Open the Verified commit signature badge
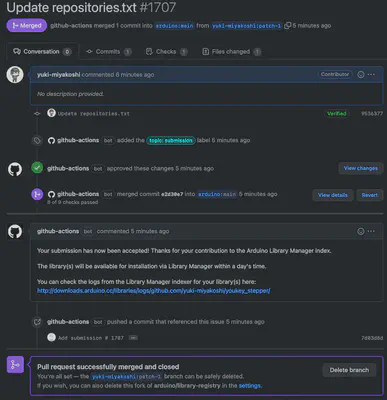This screenshot has width=387, height=400. 337,114
